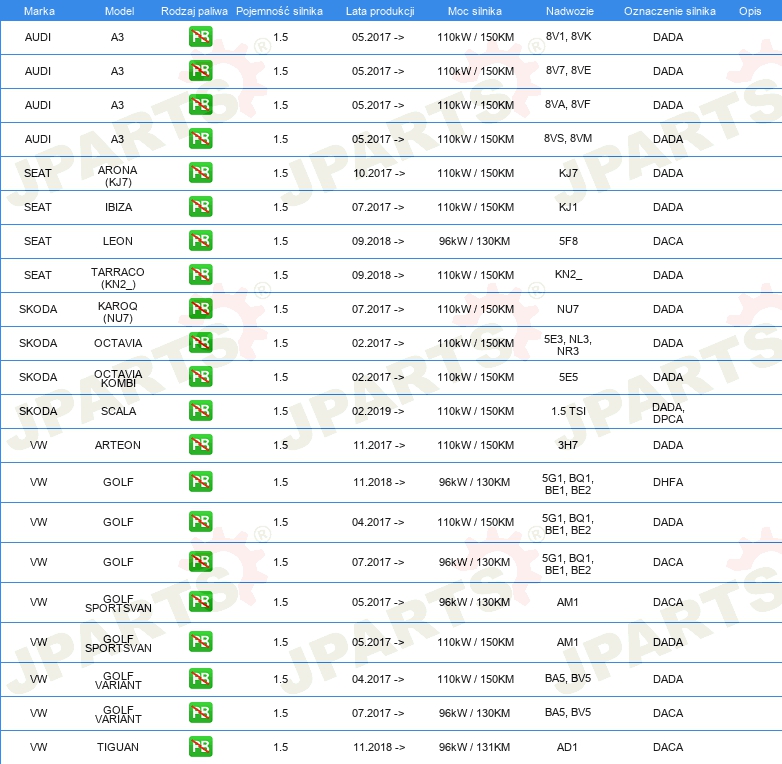Click body code 1.5 TSI
Screen dimensions: 782x764
point(568,411)
